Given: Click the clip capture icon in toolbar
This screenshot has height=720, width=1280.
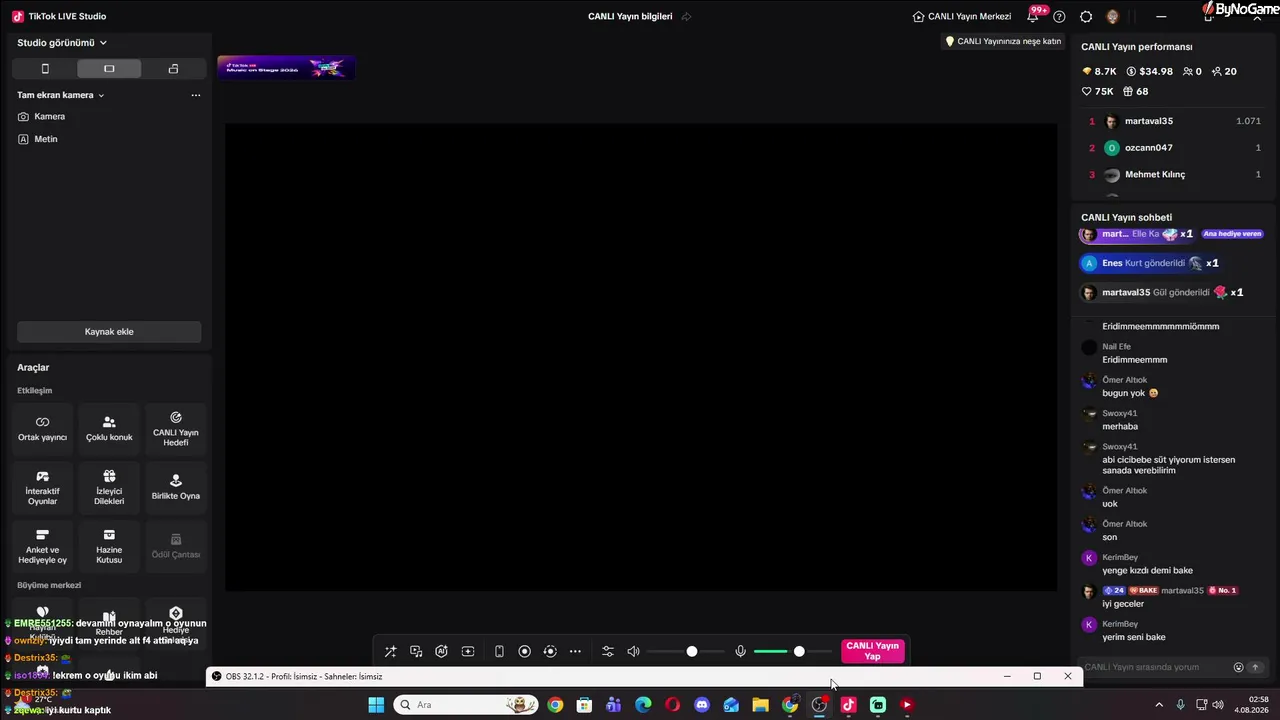Looking at the screenshot, I should click(467, 652).
